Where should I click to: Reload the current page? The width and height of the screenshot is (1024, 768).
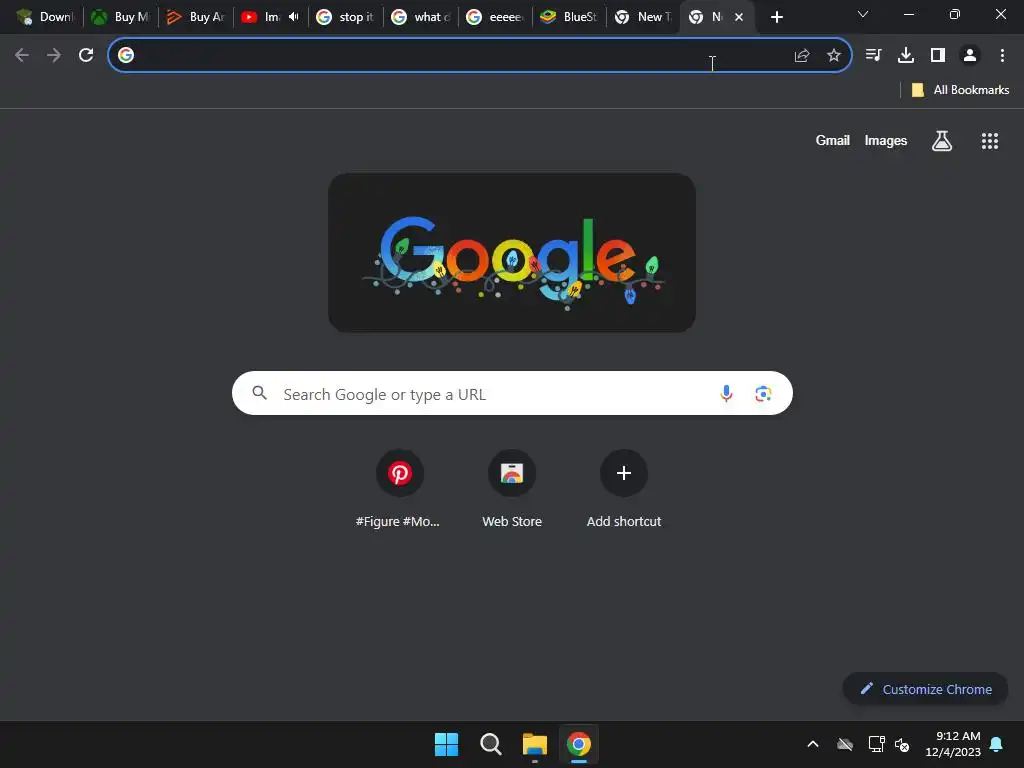pos(86,56)
